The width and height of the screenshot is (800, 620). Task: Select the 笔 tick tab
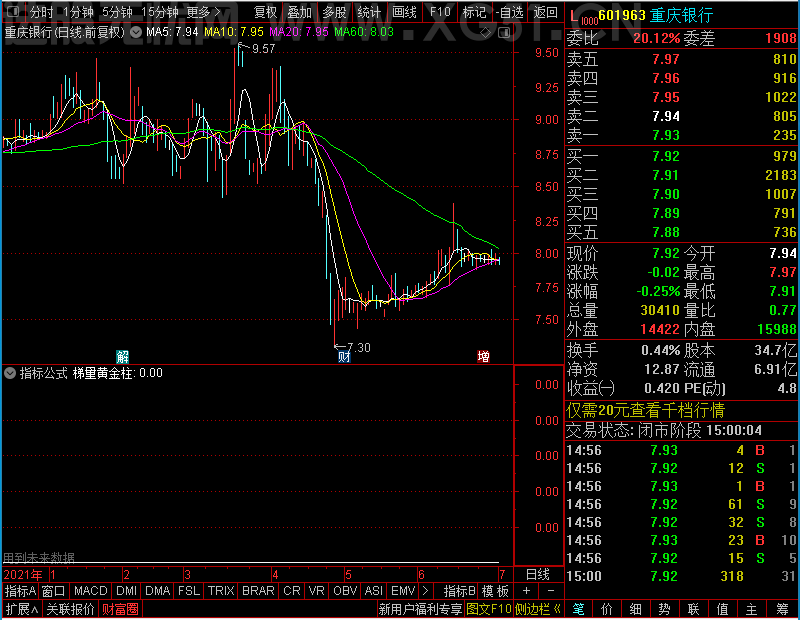pyautogui.click(x=578, y=609)
